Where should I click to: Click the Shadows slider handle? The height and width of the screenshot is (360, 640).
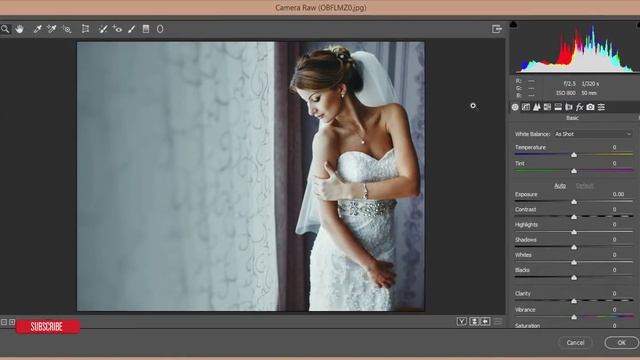[x=574, y=247]
